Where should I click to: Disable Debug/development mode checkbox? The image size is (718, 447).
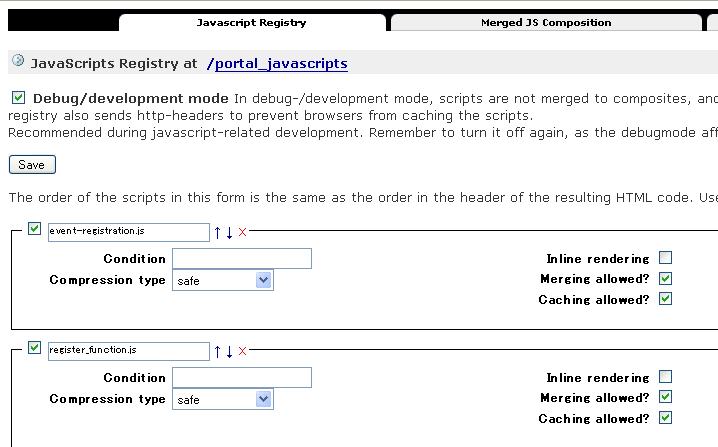point(18,98)
